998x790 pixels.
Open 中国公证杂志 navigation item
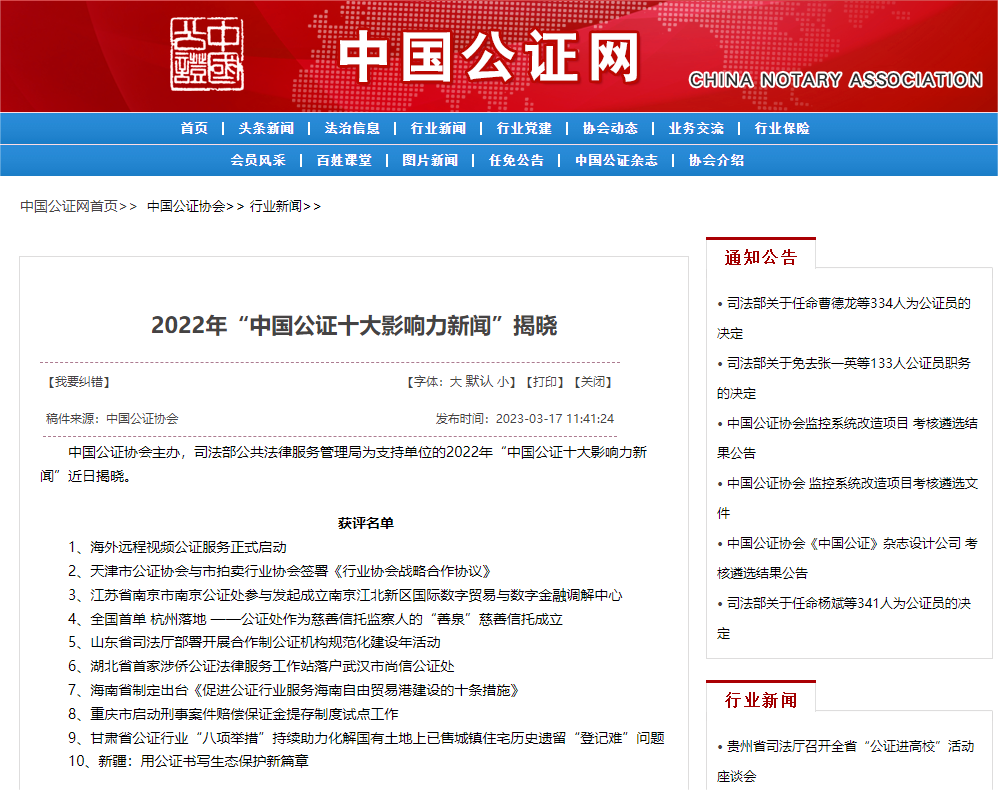(616, 160)
